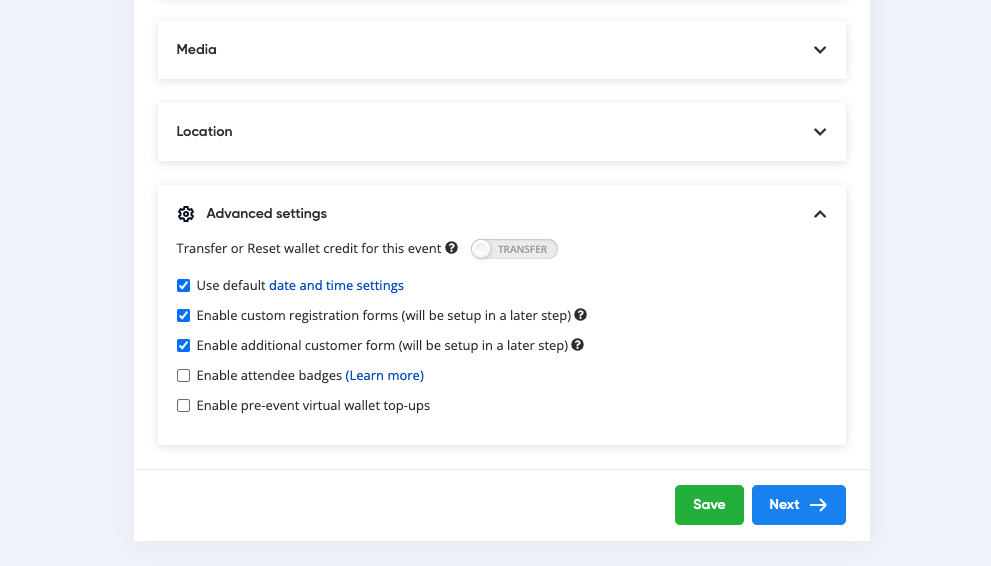The width and height of the screenshot is (991, 566).
Task: Click the Next button
Action: (799, 505)
